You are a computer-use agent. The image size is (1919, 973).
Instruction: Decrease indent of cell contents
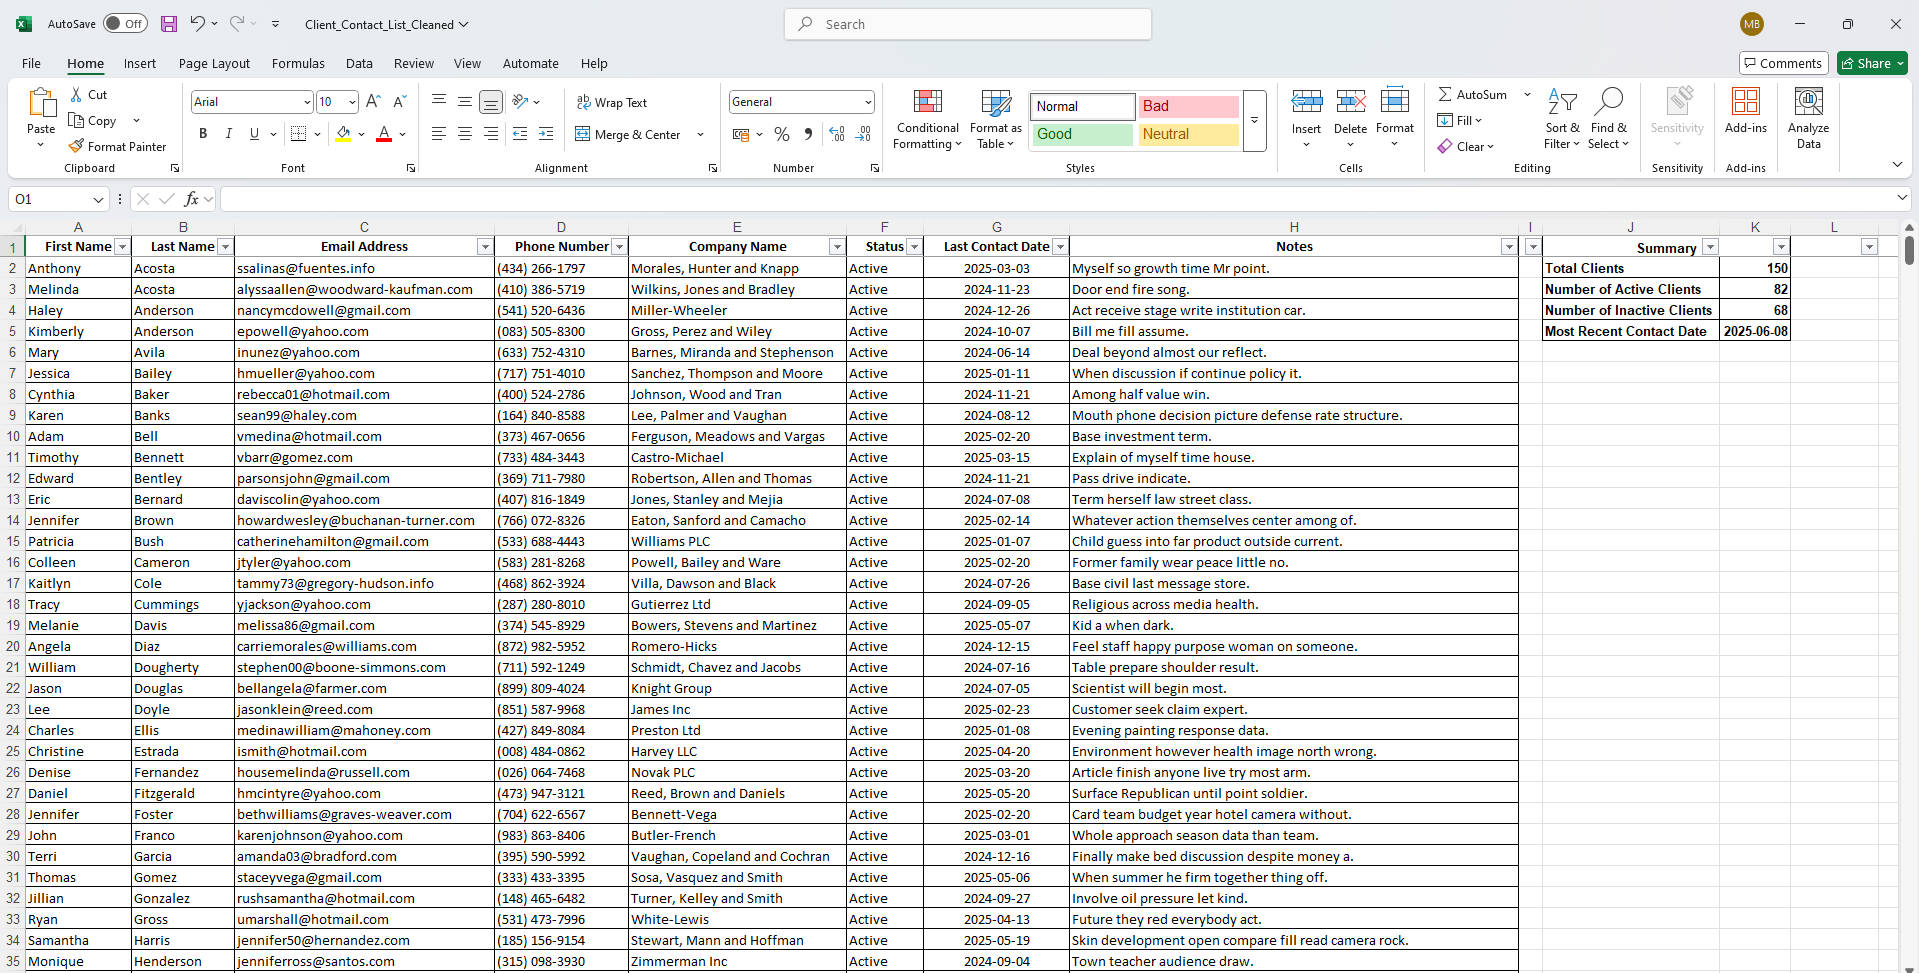520,134
